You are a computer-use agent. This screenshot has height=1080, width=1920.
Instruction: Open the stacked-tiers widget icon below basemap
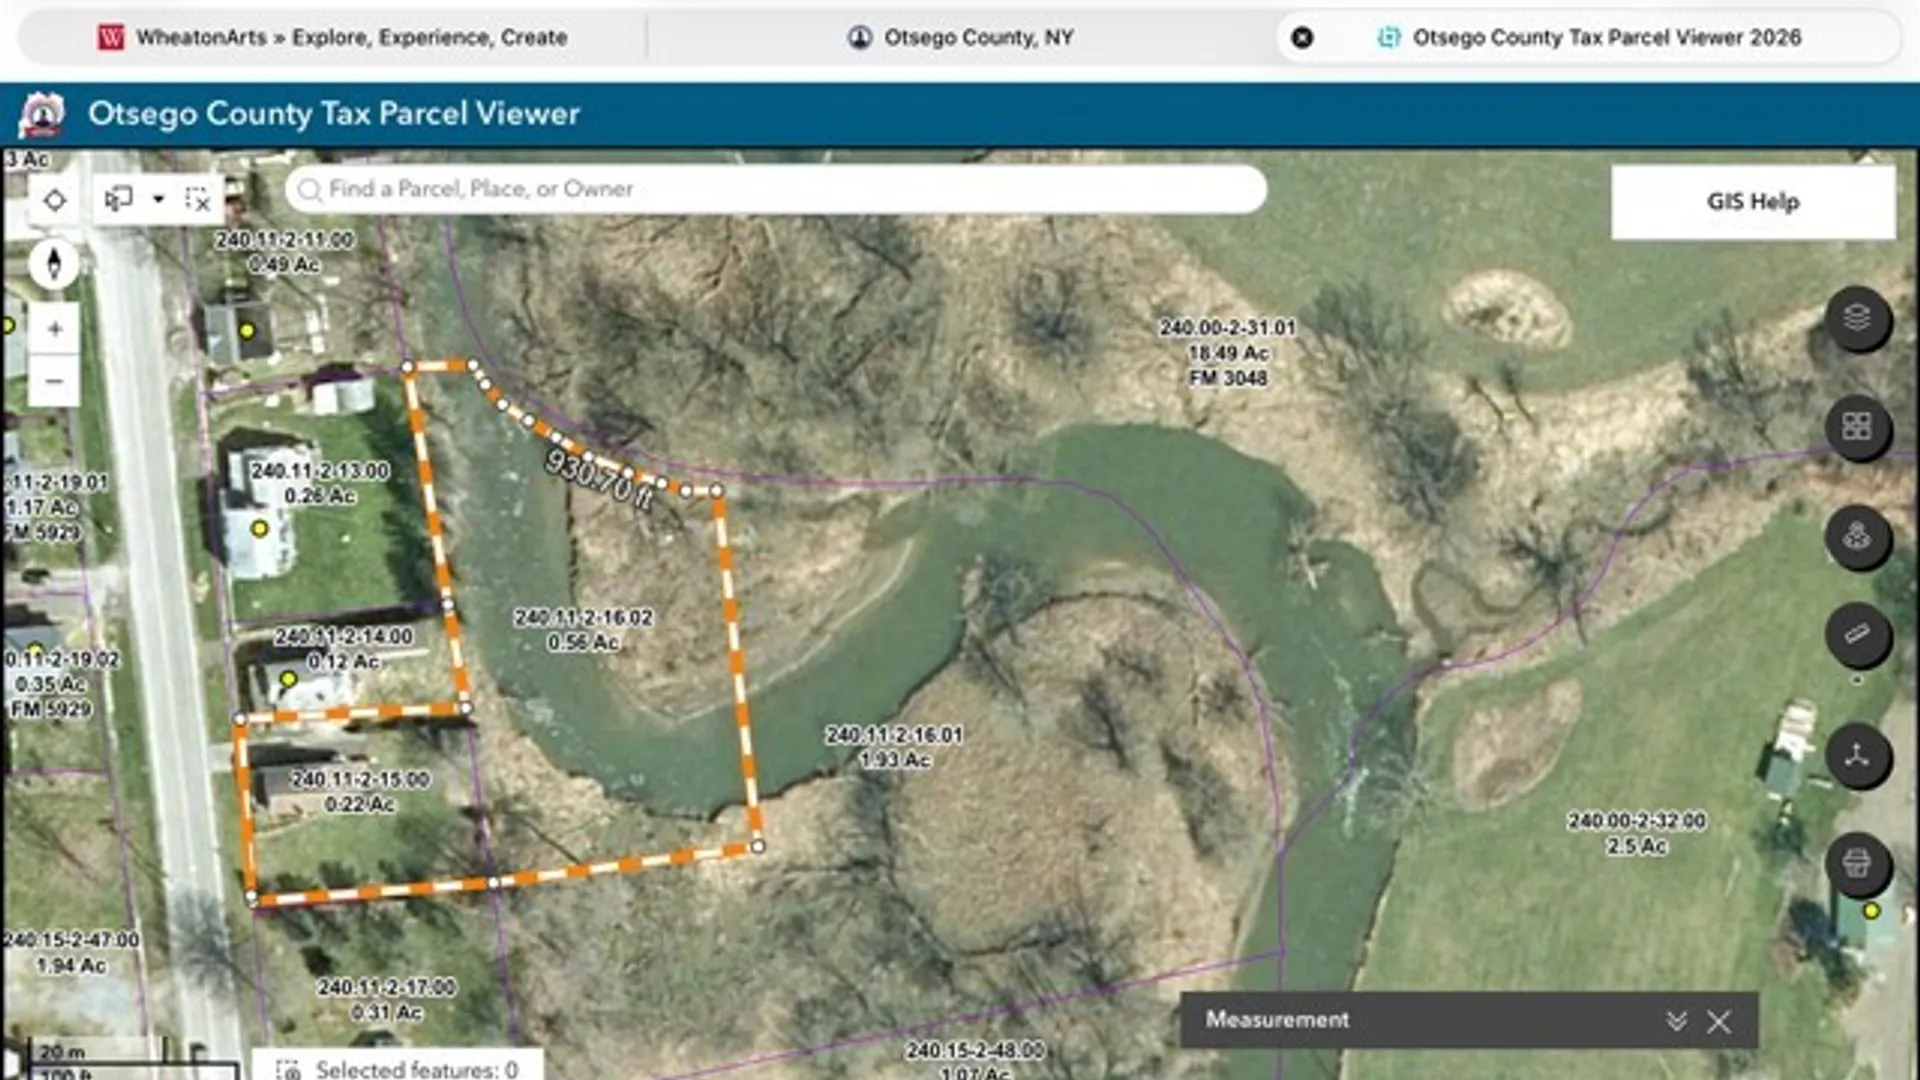click(x=1857, y=537)
